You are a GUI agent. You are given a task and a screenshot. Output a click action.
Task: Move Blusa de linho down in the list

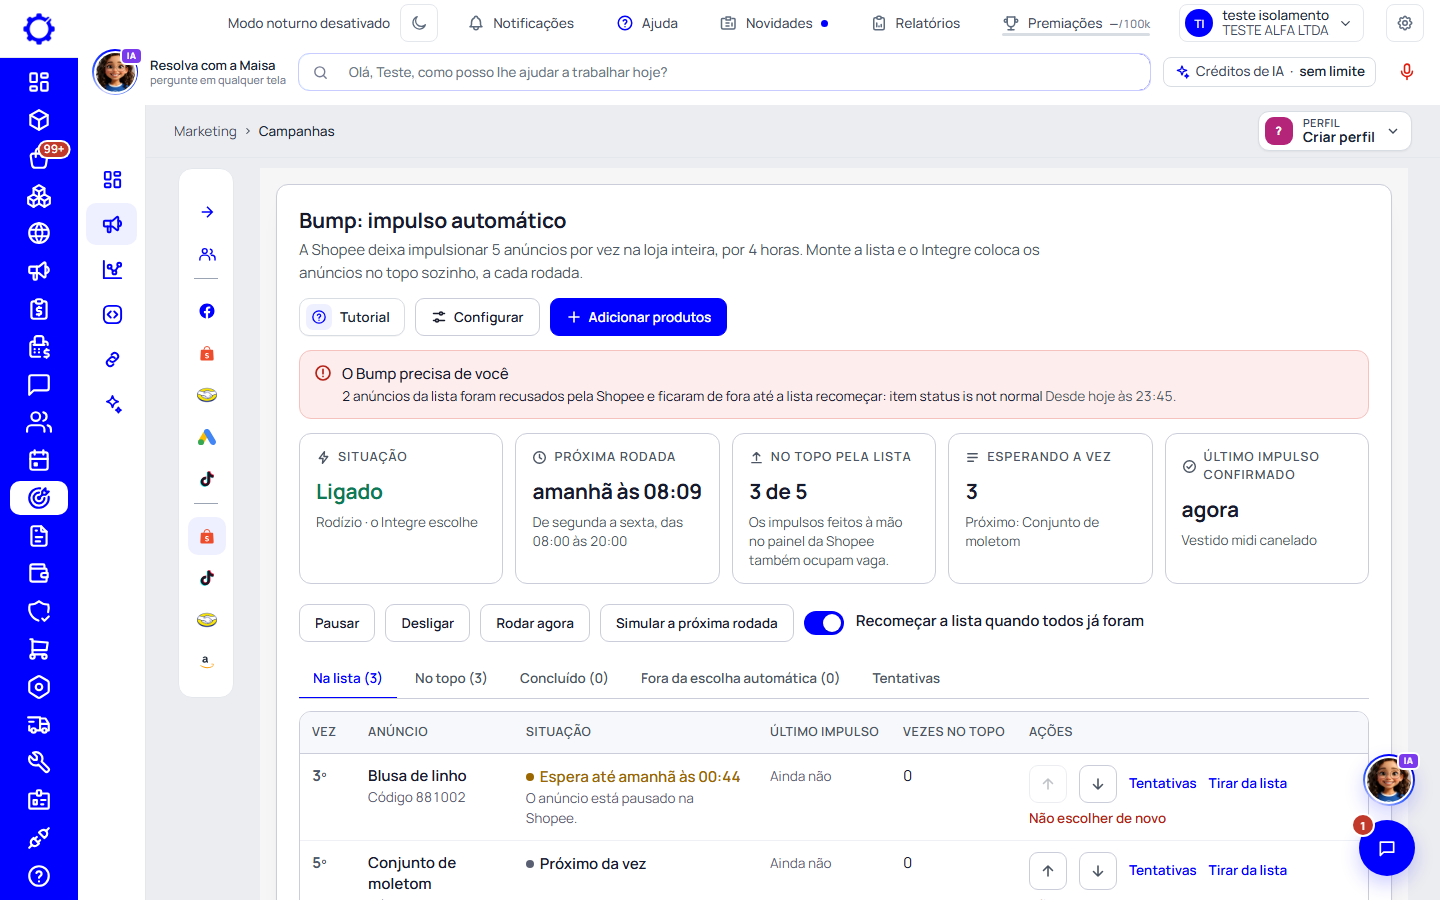tap(1098, 784)
